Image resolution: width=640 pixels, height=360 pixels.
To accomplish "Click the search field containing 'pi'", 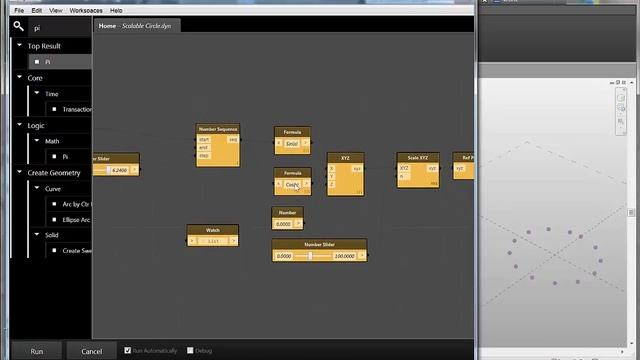I will [60, 28].
